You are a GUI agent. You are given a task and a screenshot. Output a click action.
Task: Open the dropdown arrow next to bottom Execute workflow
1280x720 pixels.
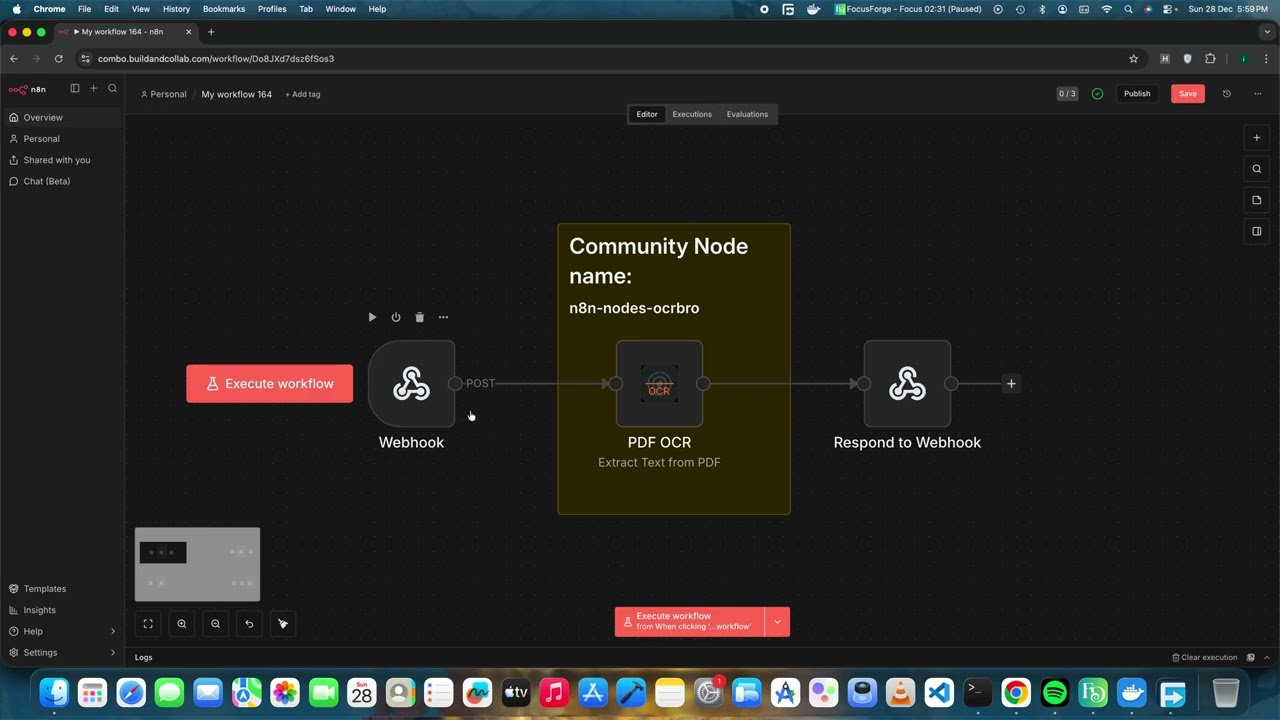[x=777, y=622]
